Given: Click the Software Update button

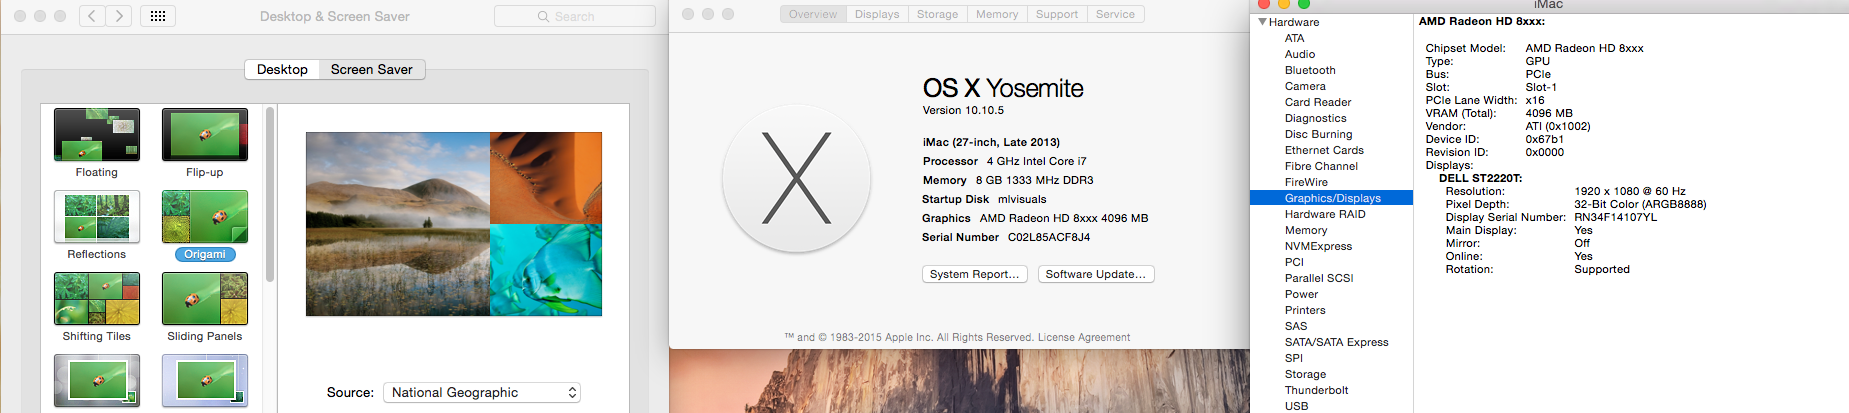Looking at the screenshot, I should point(1096,274).
